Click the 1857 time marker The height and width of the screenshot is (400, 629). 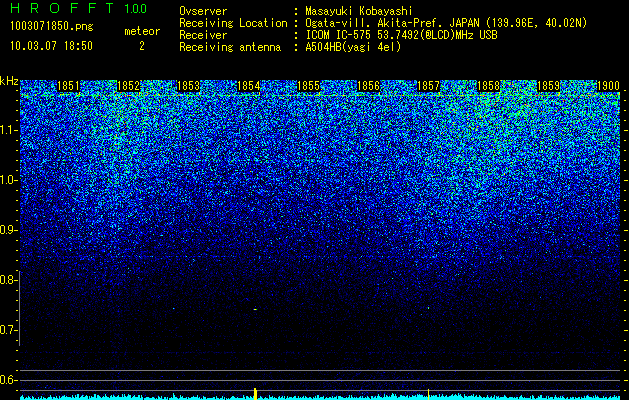click(x=428, y=86)
